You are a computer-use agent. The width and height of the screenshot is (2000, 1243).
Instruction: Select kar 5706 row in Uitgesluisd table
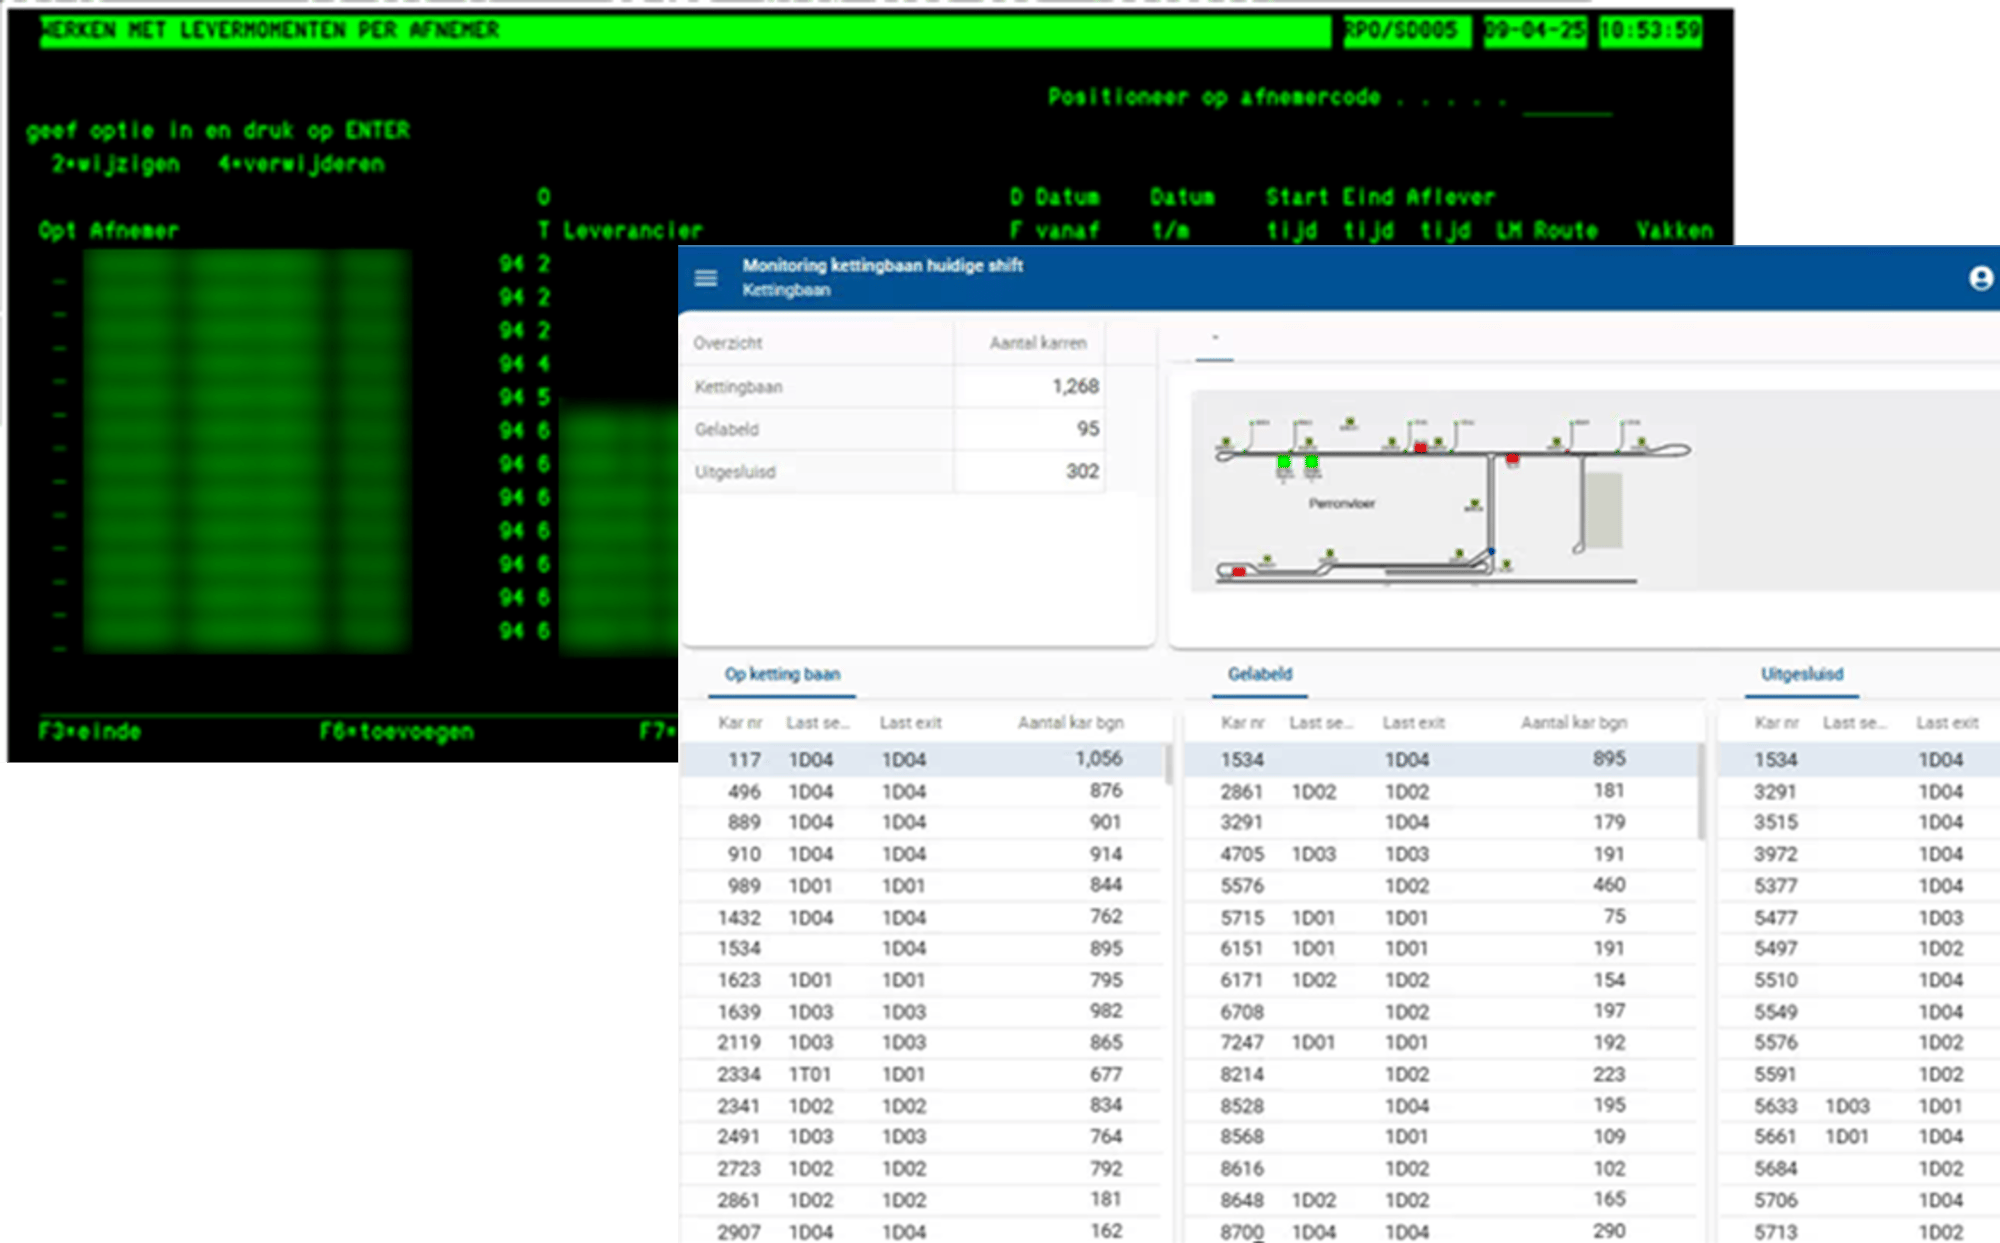click(x=1859, y=1200)
